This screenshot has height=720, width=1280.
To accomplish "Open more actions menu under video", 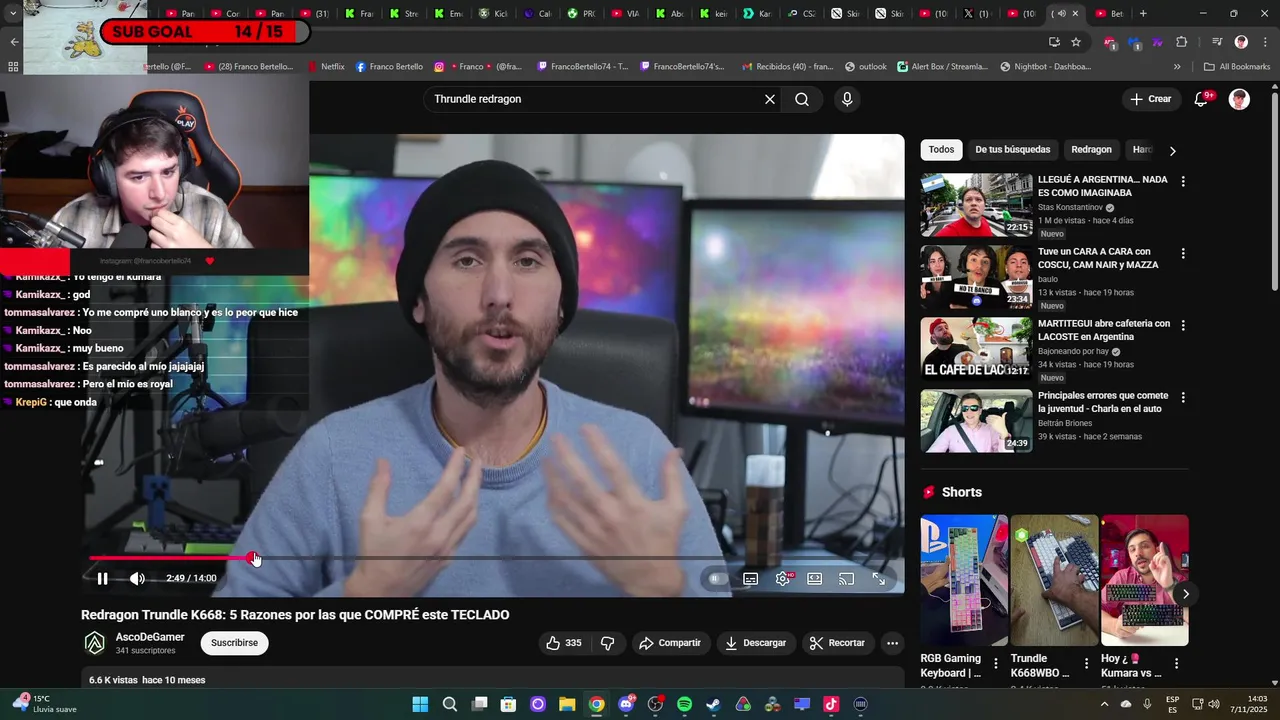I will [x=892, y=643].
